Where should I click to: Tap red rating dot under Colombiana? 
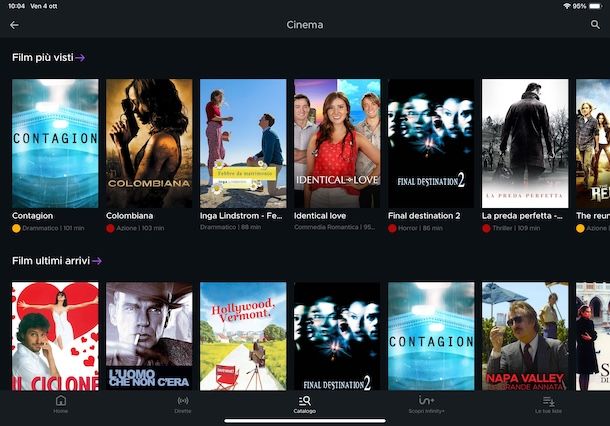pos(110,228)
